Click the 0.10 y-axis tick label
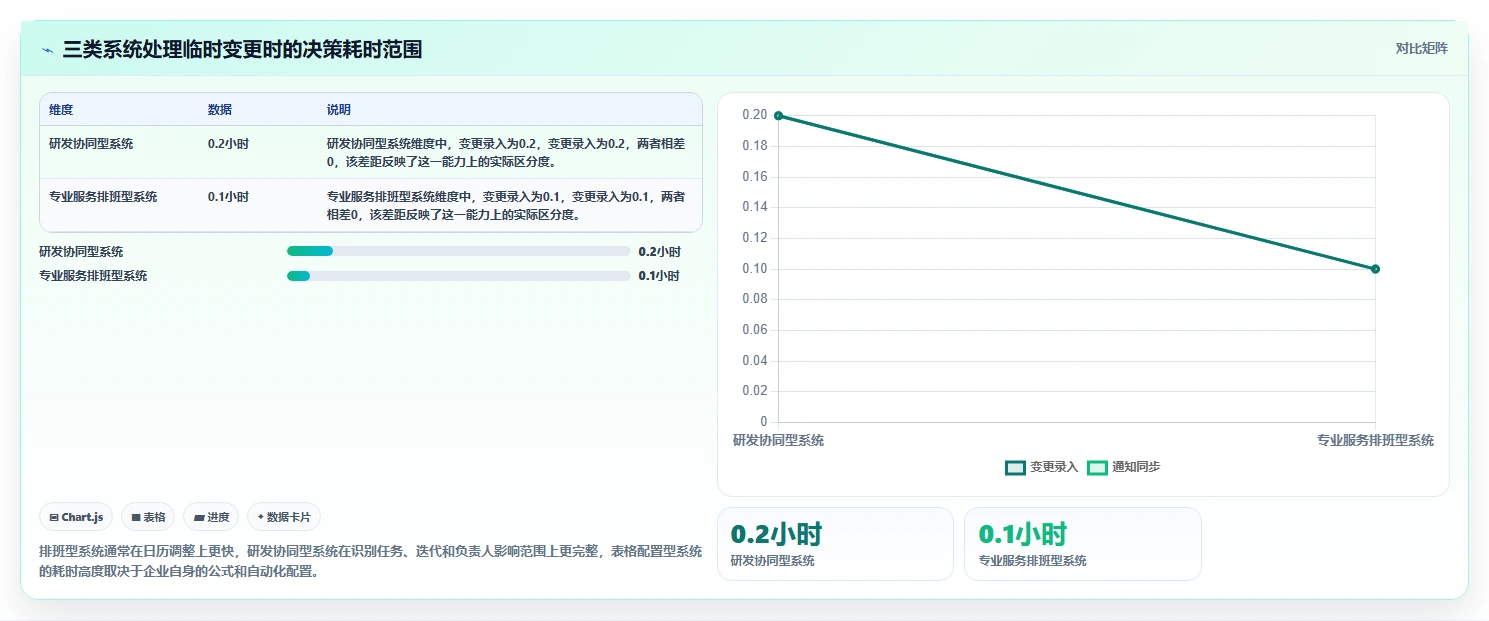The width and height of the screenshot is (1489, 621). tap(755, 268)
